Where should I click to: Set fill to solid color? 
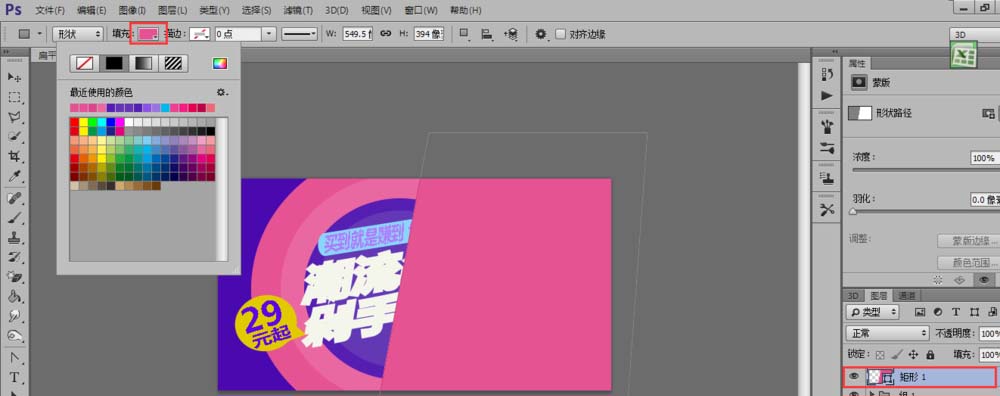click(114, 63)
